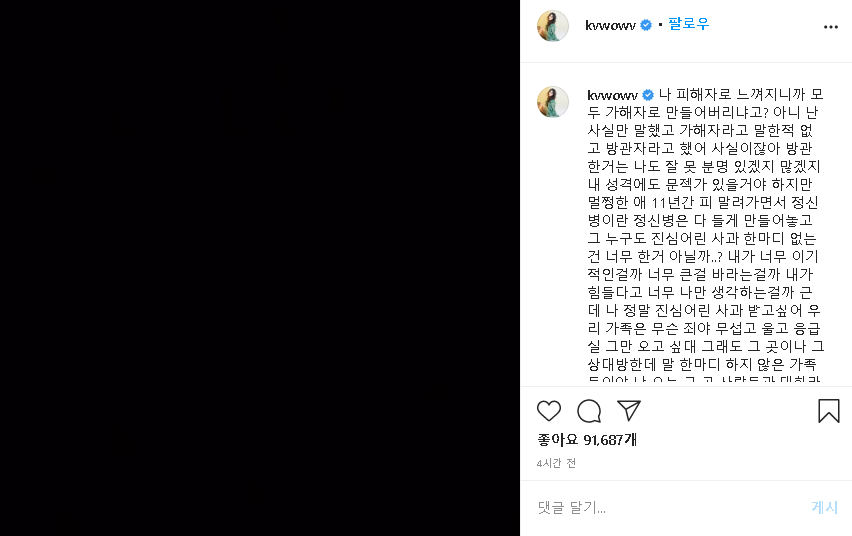852x536 pixels.
Task: Click the black post image area
Action: [x=260, y=268]
